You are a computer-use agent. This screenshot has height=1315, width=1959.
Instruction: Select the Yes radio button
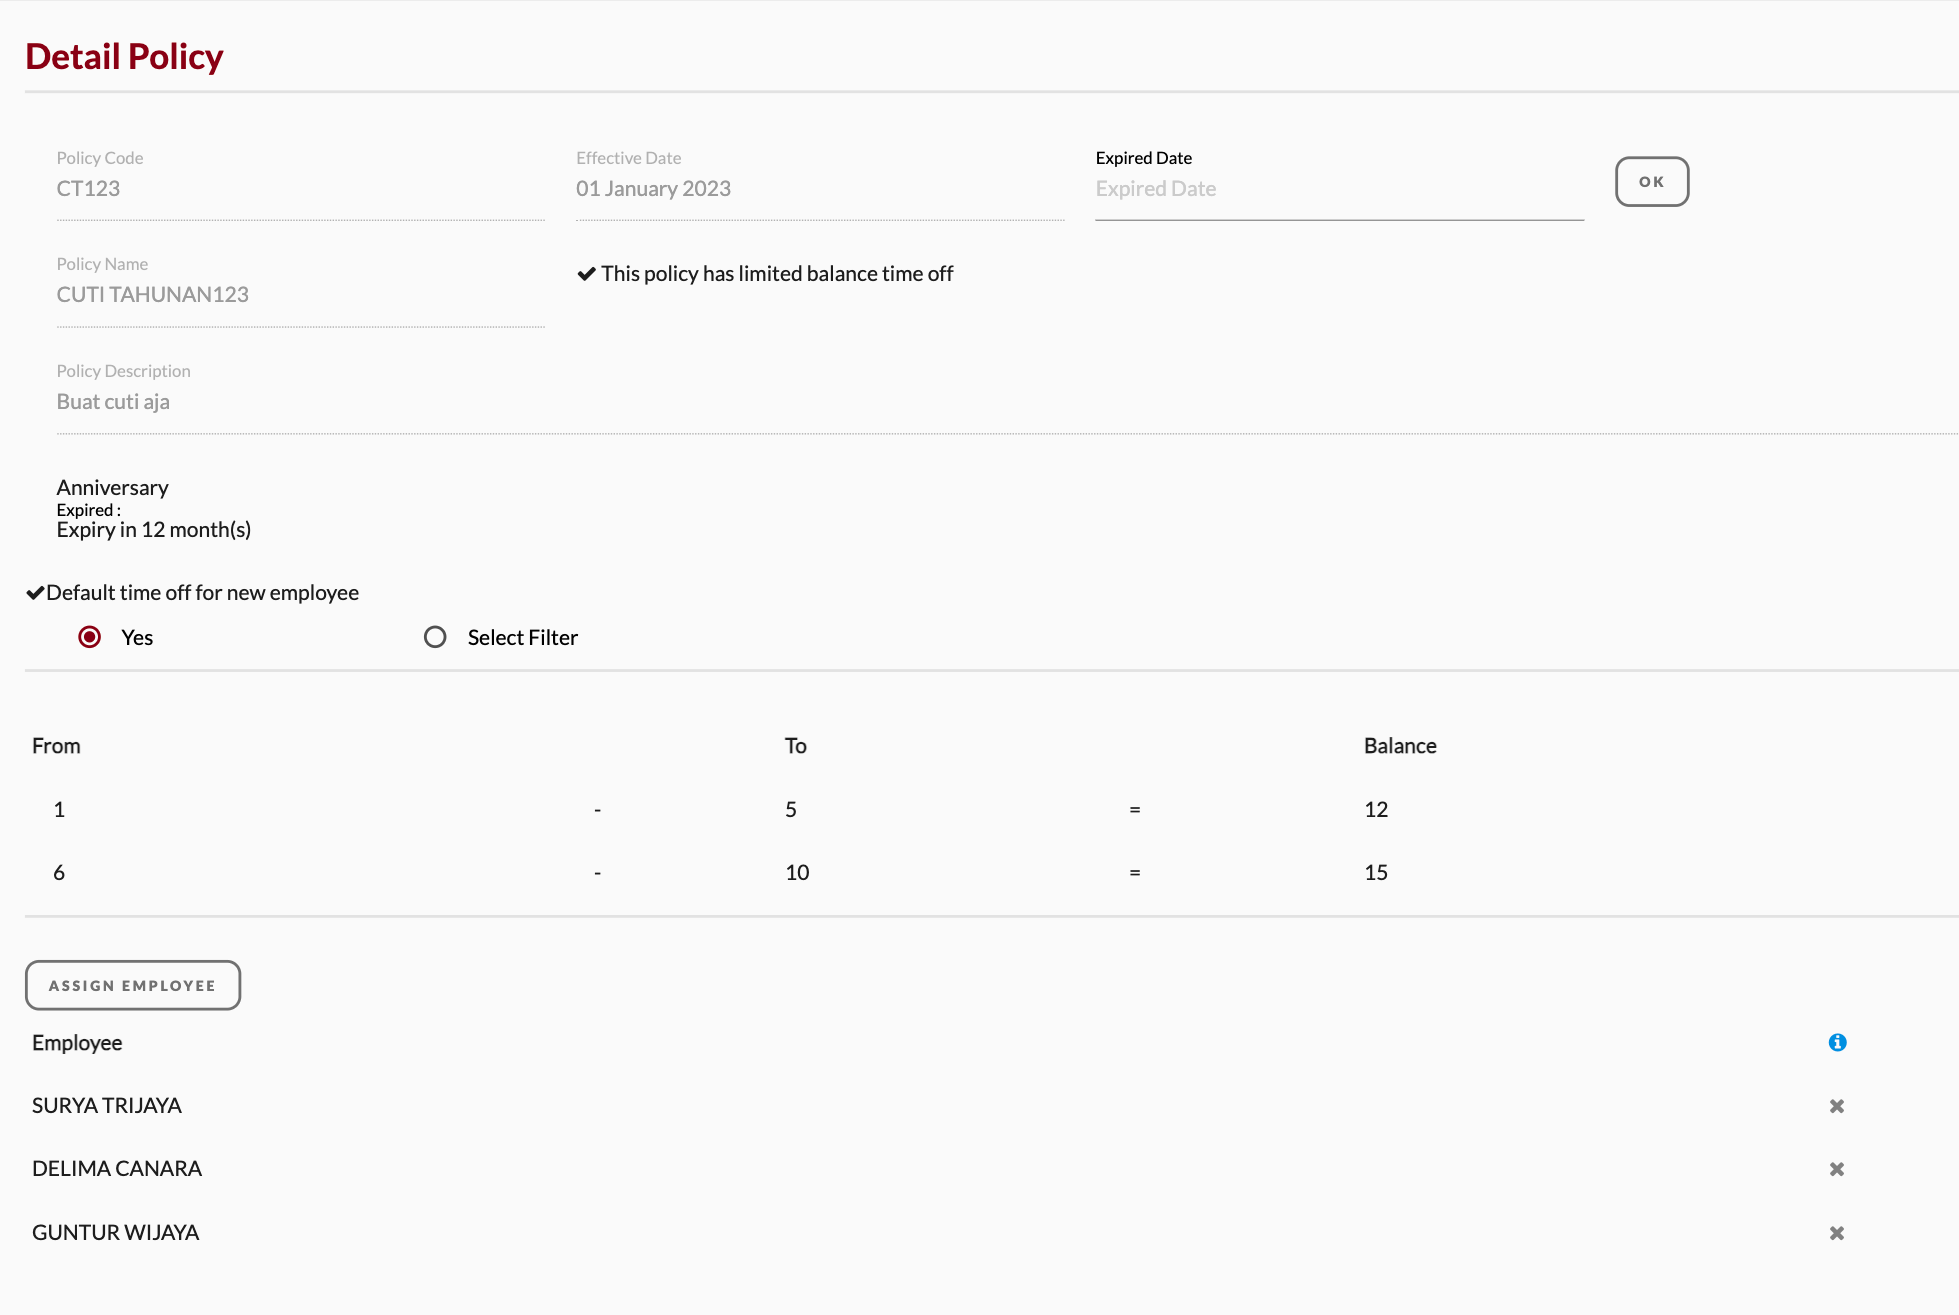coord(90,637)
